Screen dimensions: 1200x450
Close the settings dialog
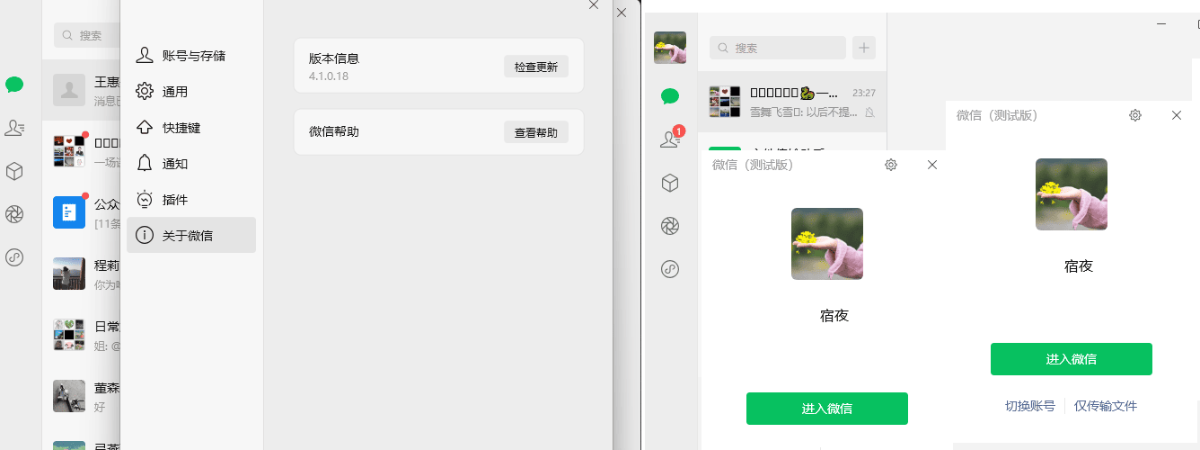tap(593, 5)
